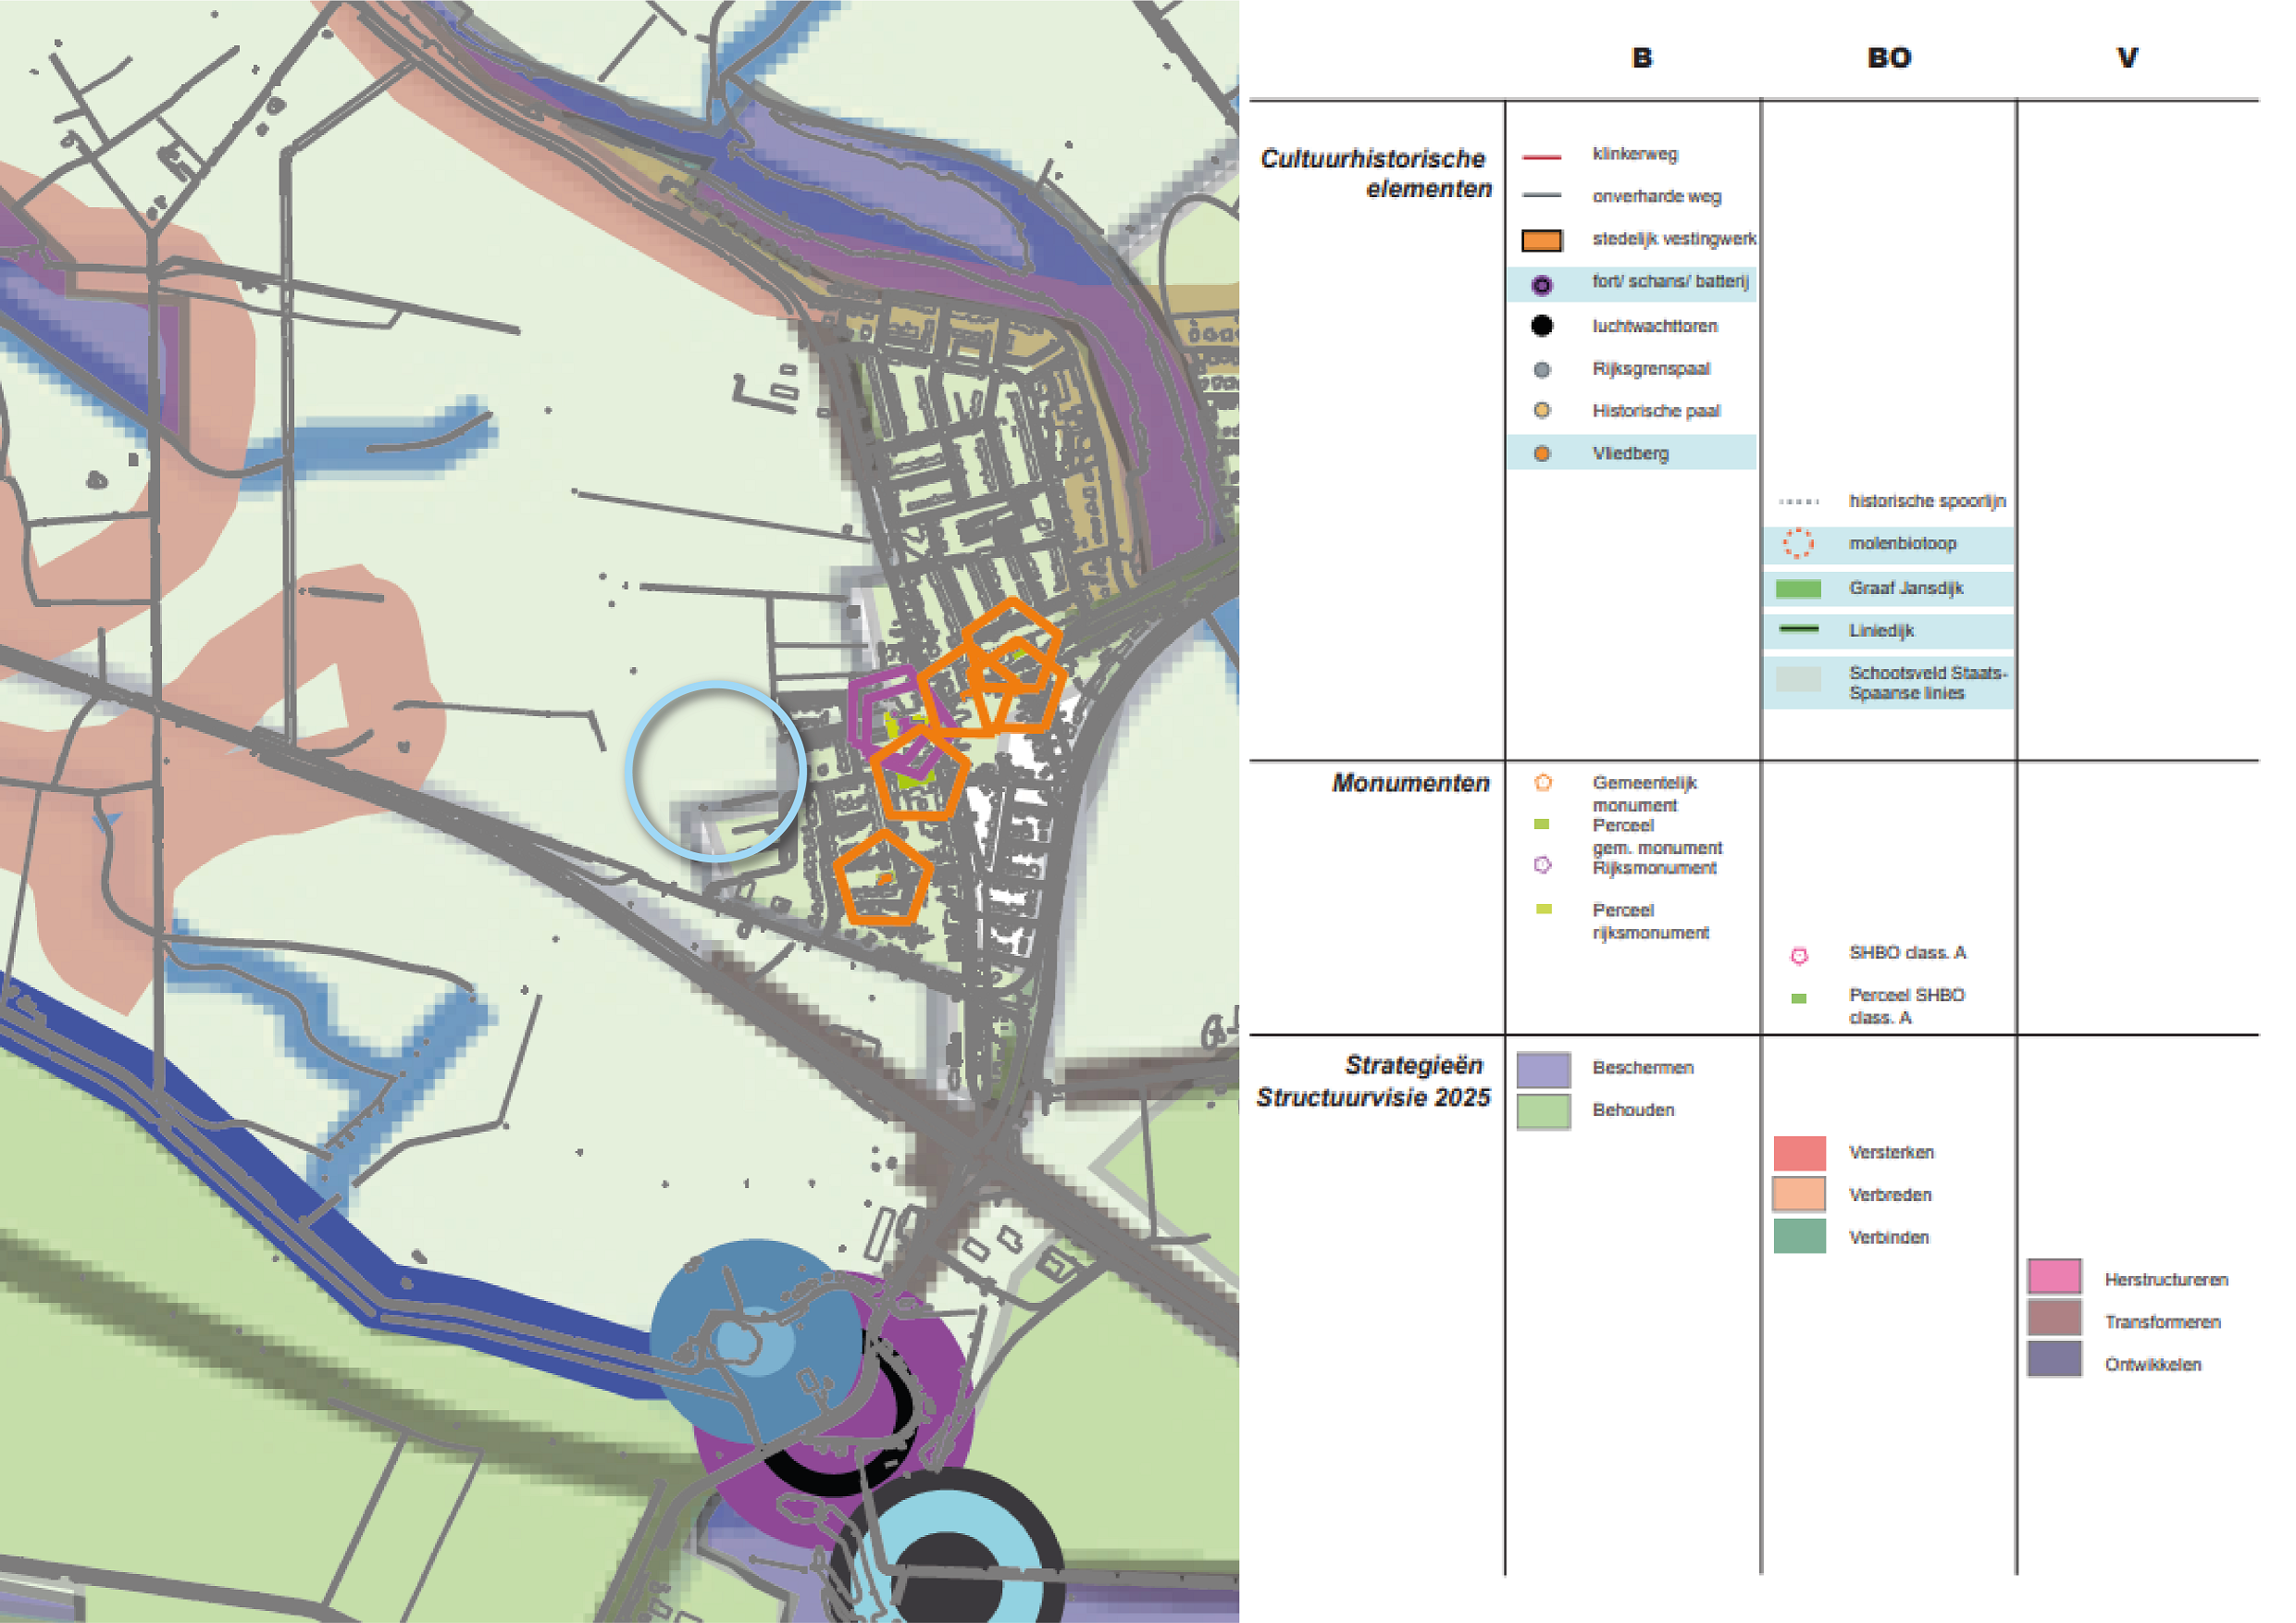2296x1623 pixels.
Task: Click the purple fort/schans/batterij symbol
Action: [1542, 285]
